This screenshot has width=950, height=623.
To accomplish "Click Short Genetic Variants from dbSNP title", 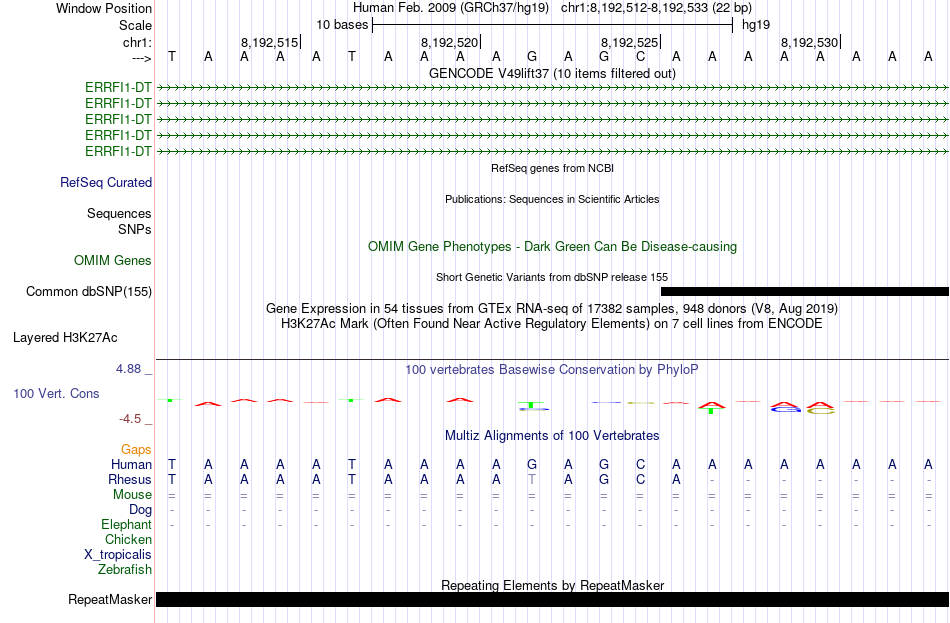I will [x=553, y=277].
